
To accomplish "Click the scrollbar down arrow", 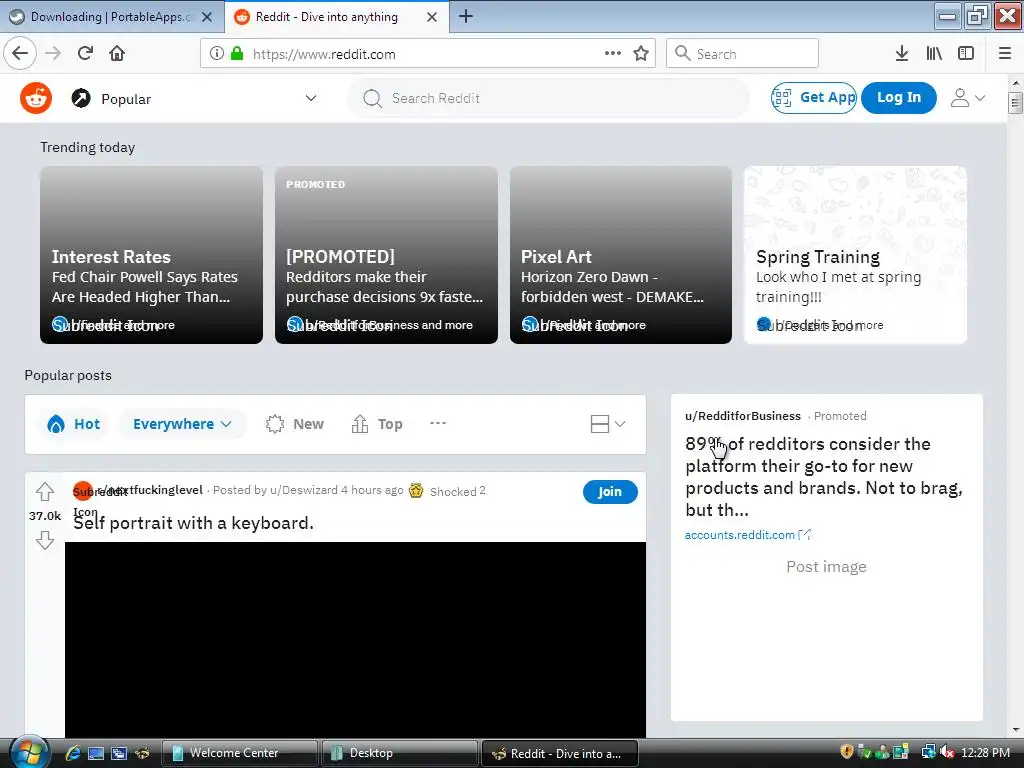I will click(1015, 729).
